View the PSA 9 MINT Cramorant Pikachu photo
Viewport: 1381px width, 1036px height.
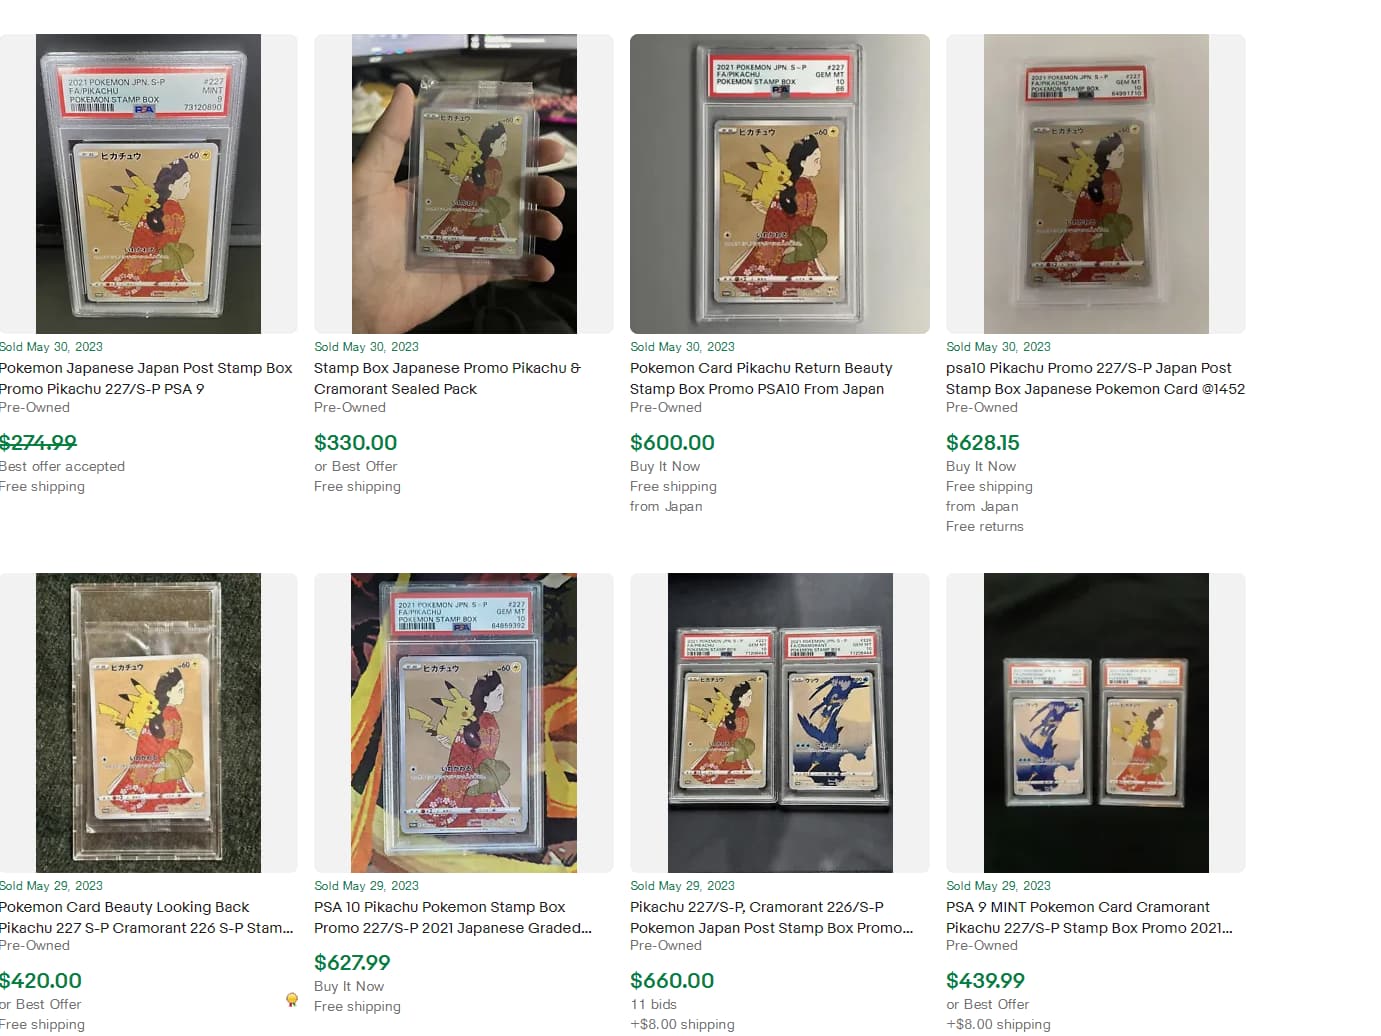[1096, 723]
